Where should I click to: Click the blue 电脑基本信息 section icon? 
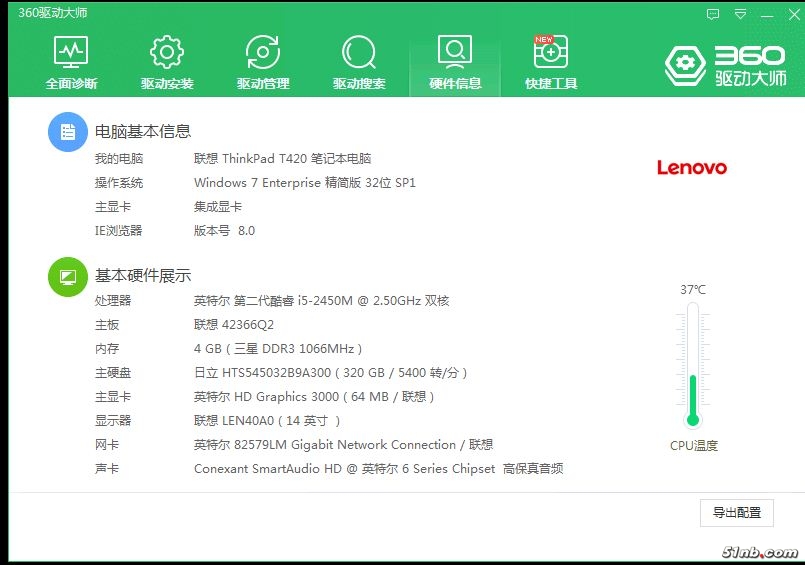(x=68, y=131)
